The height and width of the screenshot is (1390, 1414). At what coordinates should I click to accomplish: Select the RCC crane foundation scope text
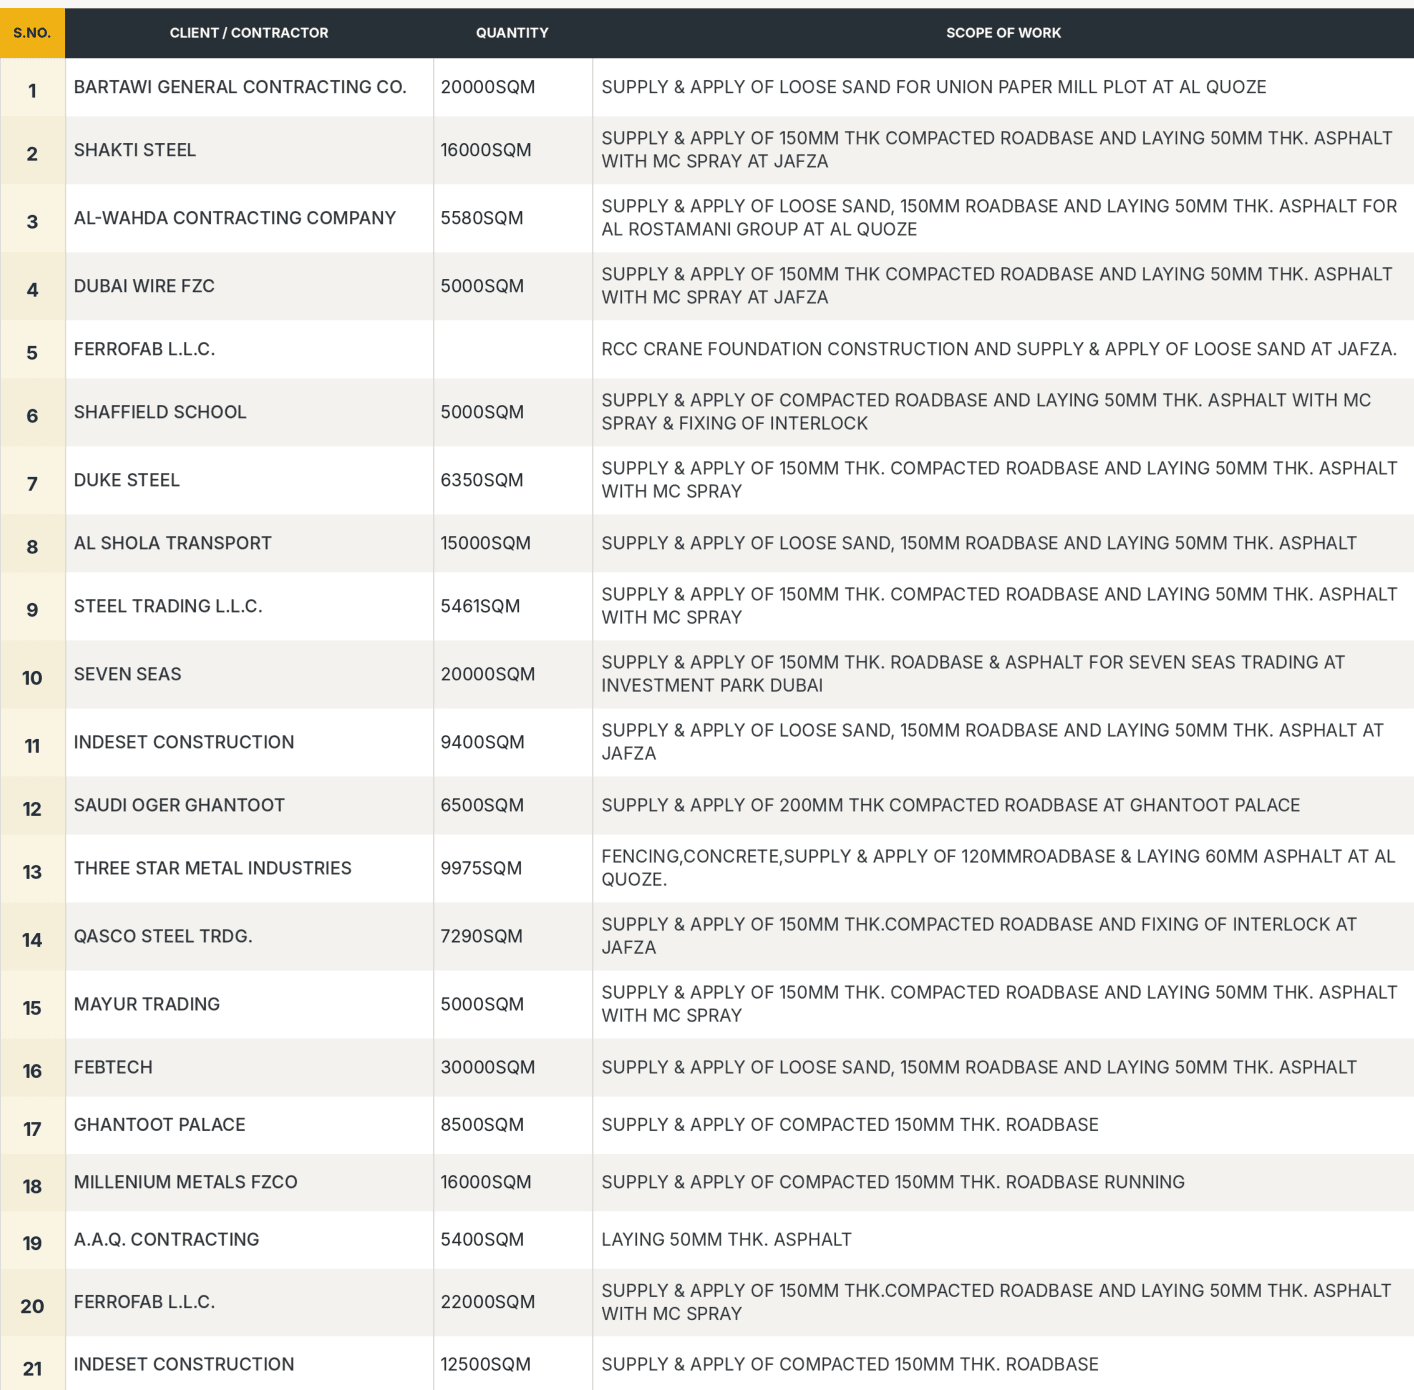(999, 349)
